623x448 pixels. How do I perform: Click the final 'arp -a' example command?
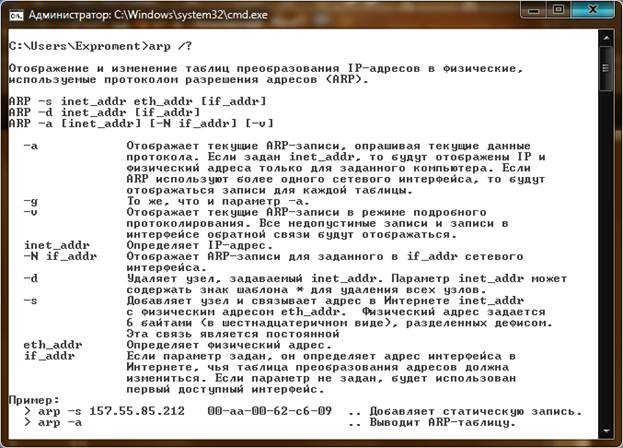tap(60, 422)
